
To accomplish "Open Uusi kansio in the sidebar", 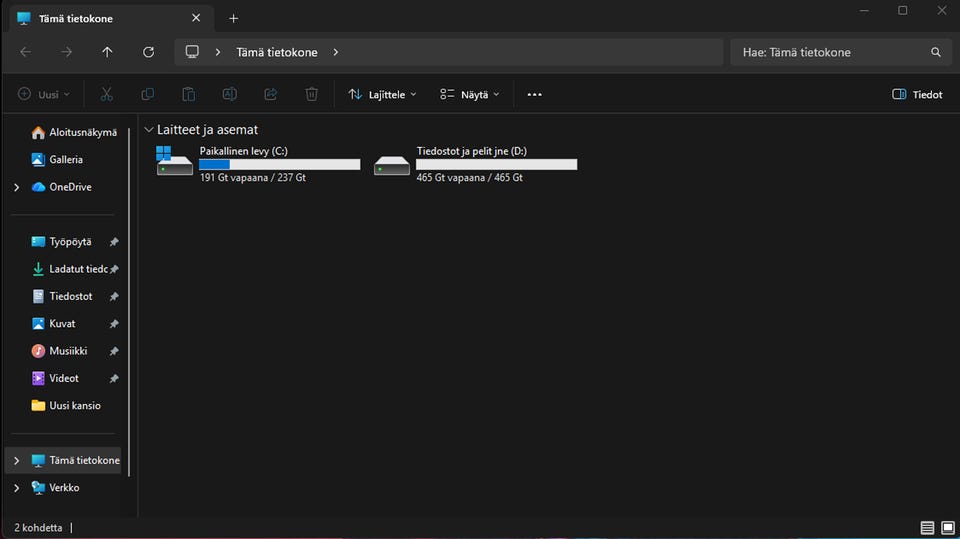I will coord(66,405).
